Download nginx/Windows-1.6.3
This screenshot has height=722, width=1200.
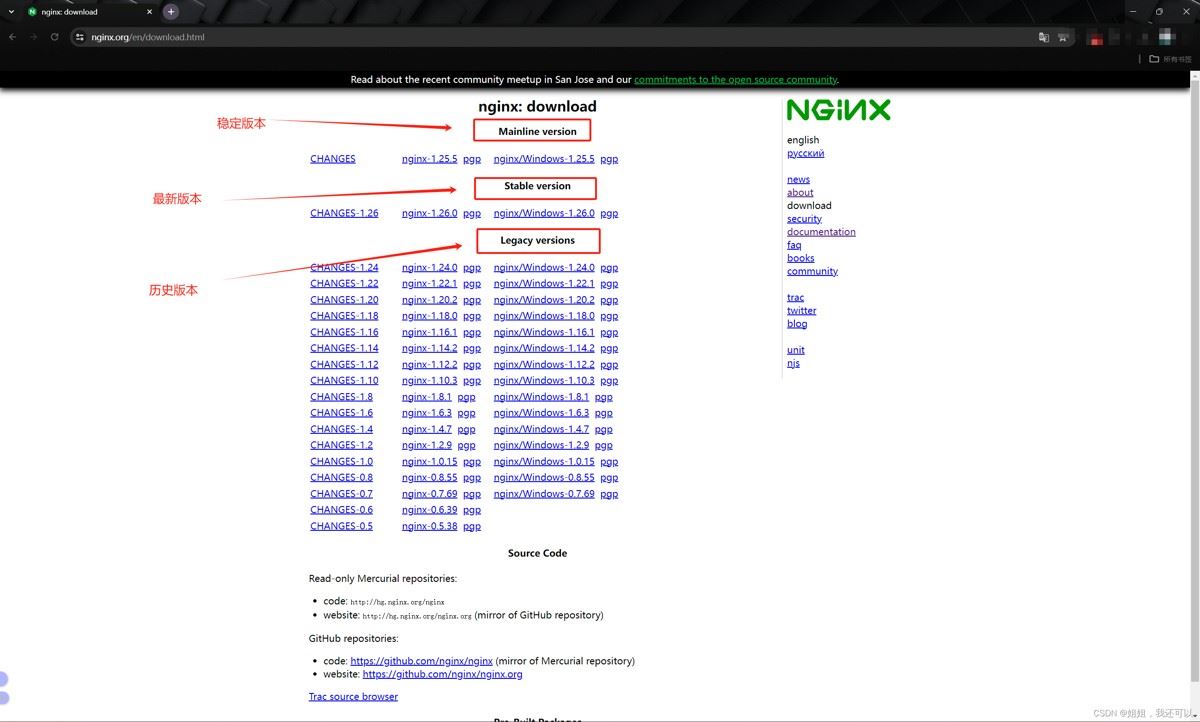[541, 413]
